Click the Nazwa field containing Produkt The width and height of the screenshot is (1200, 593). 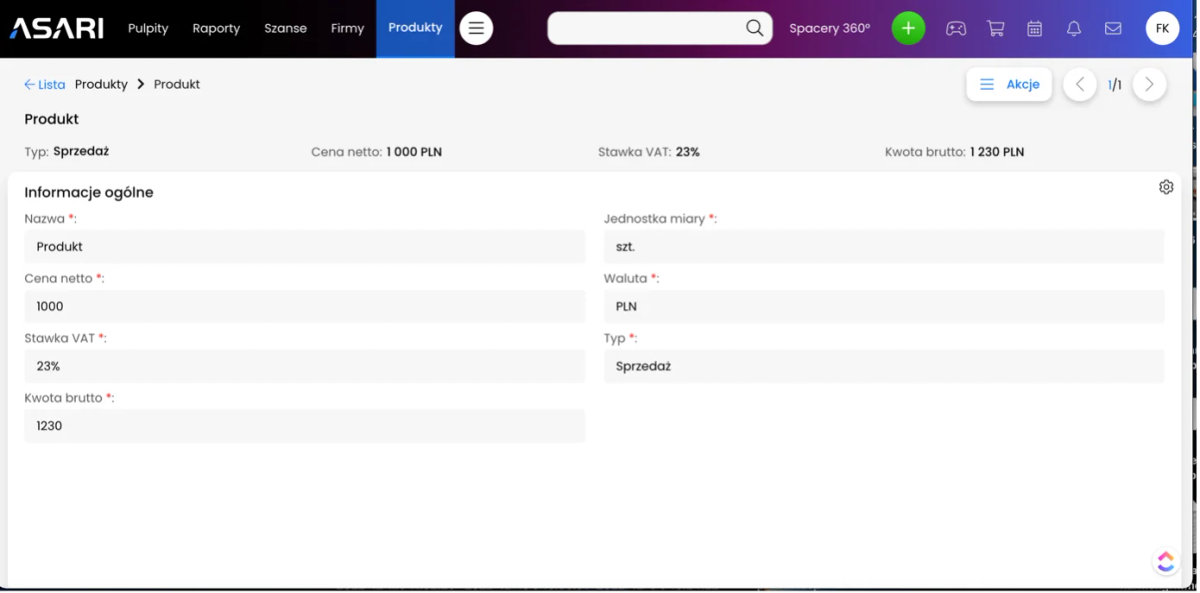click(304, 246)
